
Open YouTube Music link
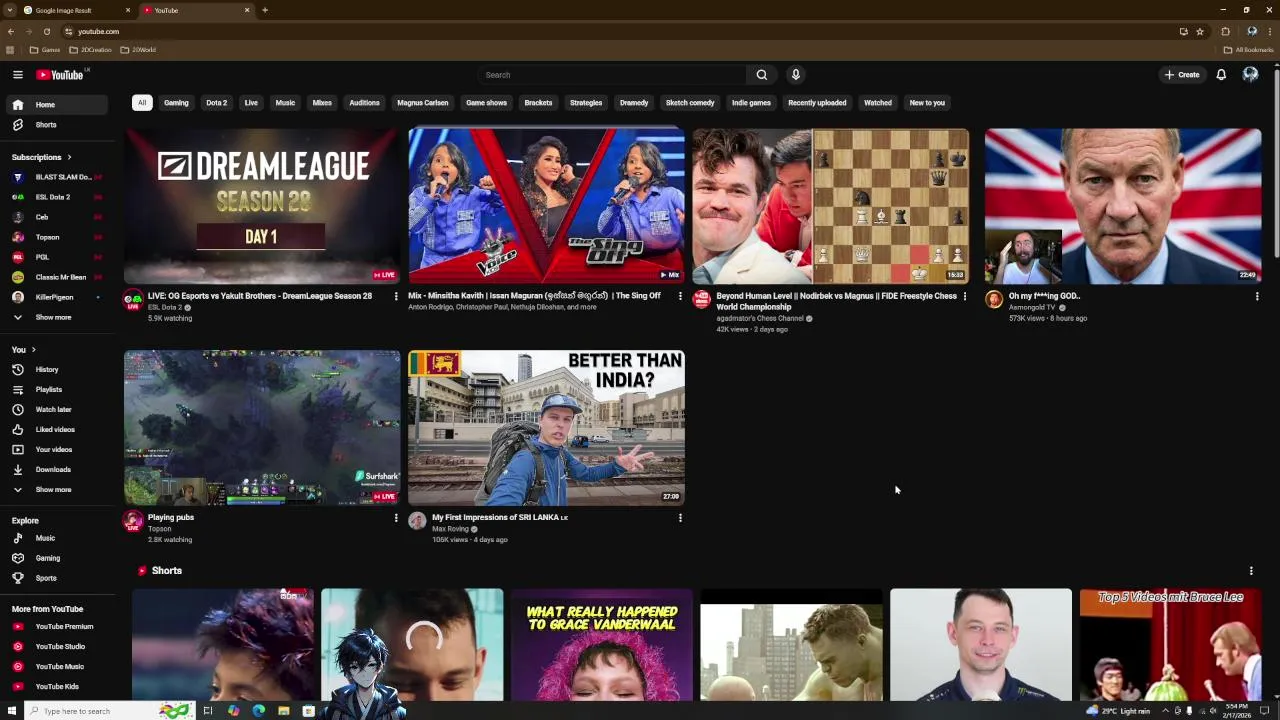pyautogui.click(x=58, y=667)
